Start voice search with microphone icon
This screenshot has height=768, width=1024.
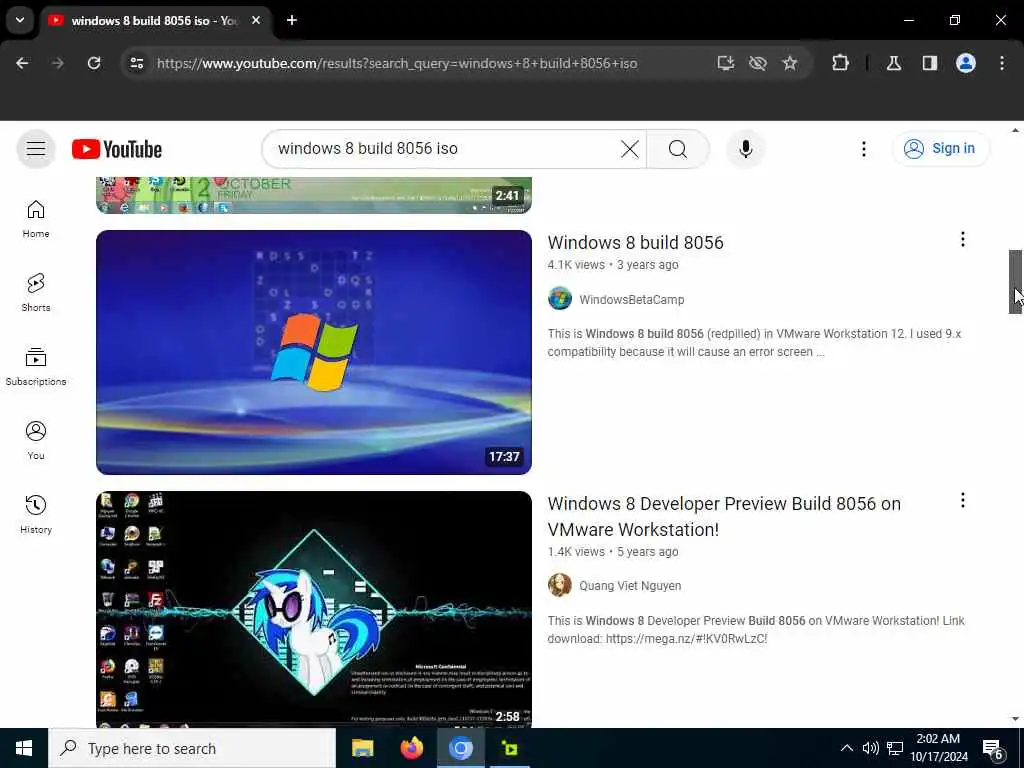[x=745, y=149]
